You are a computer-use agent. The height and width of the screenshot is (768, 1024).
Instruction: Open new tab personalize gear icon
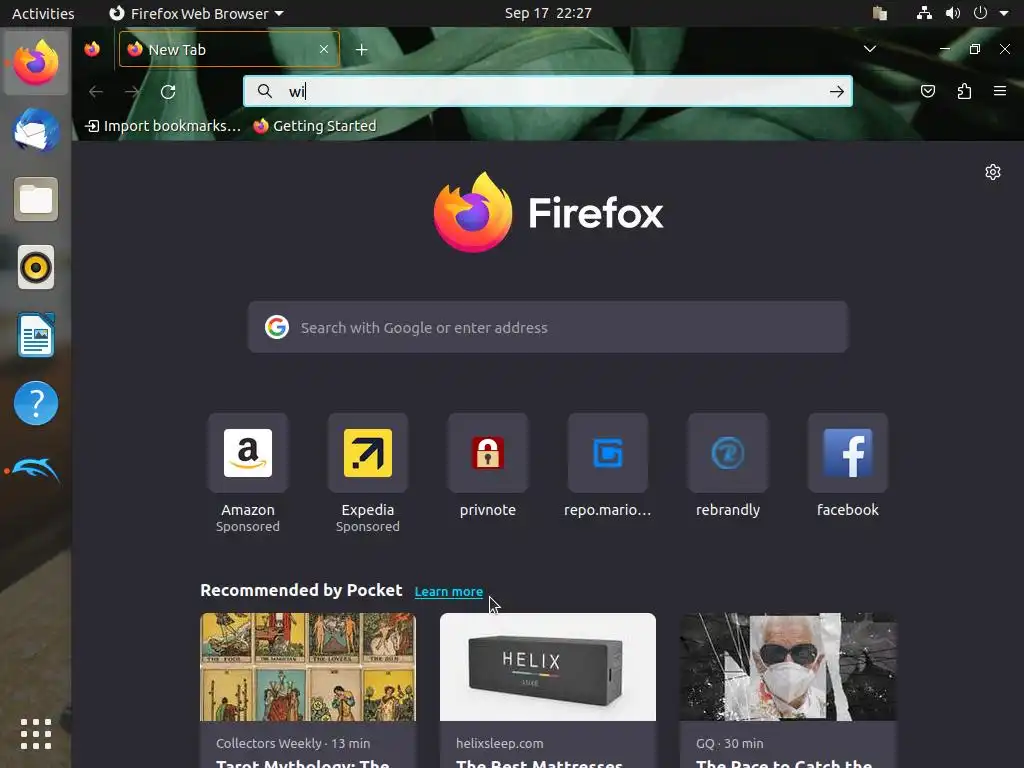(993, 172)
